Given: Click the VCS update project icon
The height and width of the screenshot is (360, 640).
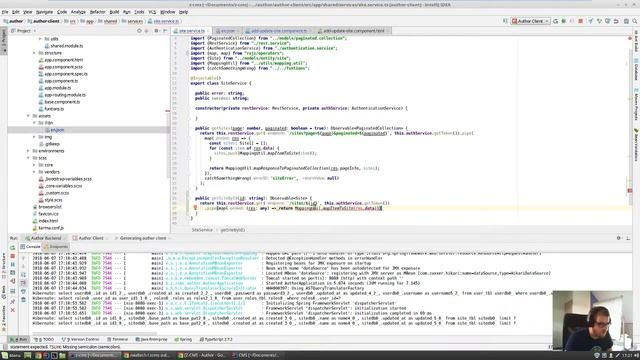Looking at the screenshot, I should coord(591,21).
